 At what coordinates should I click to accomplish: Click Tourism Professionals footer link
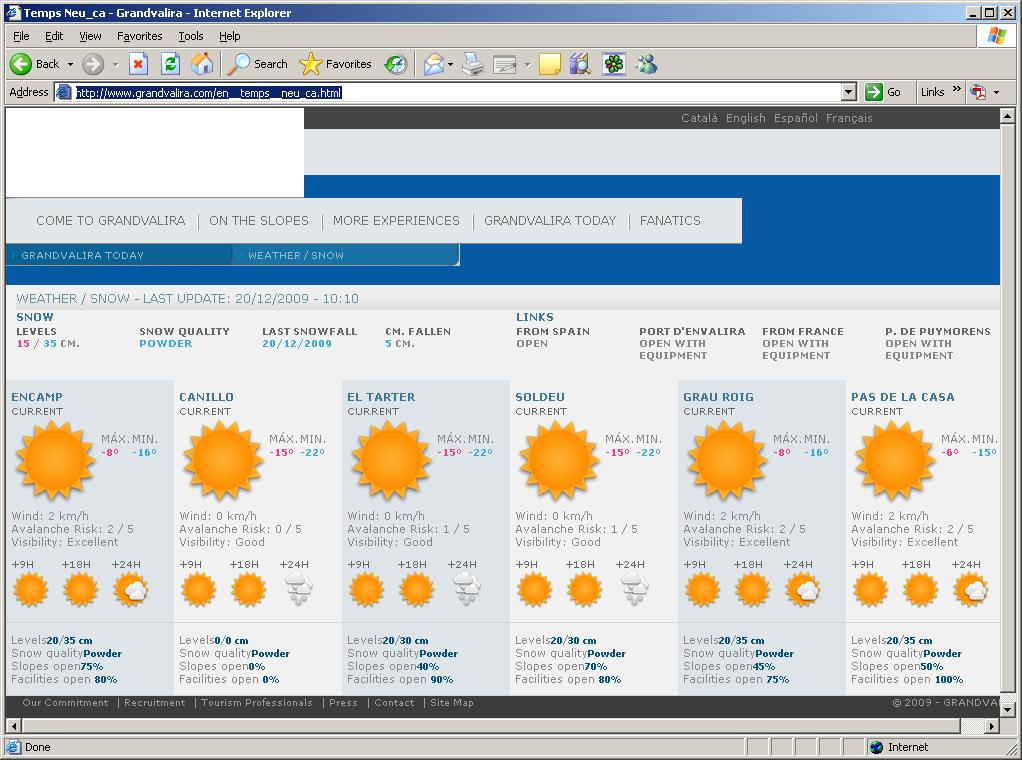(x=257, y=703)
